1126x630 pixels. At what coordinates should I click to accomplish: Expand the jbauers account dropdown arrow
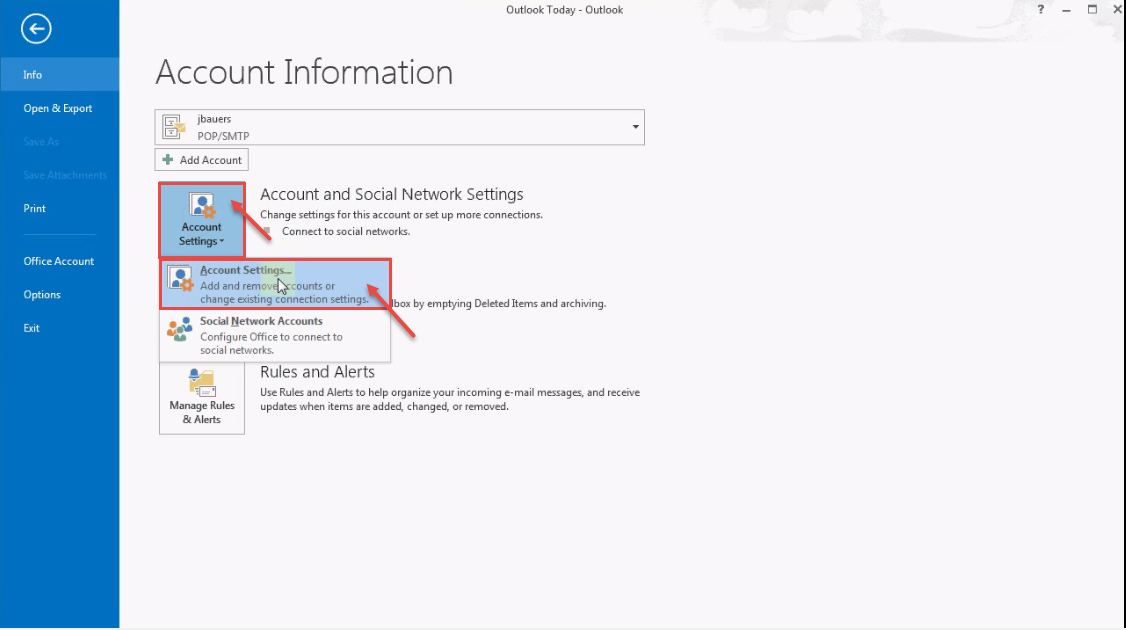click(x=635, y=127)
